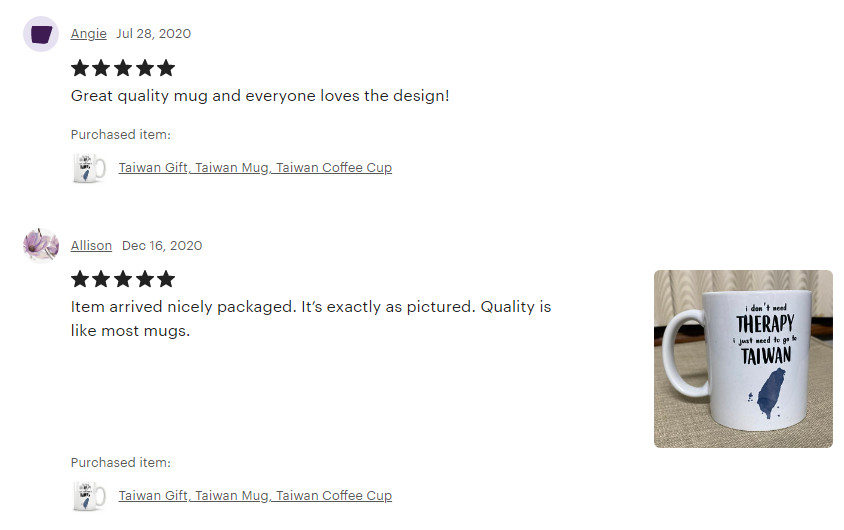This screenshot has height=530, width=844.
Task: Open Allison's flower profile avatar
Action: (41, 245)
